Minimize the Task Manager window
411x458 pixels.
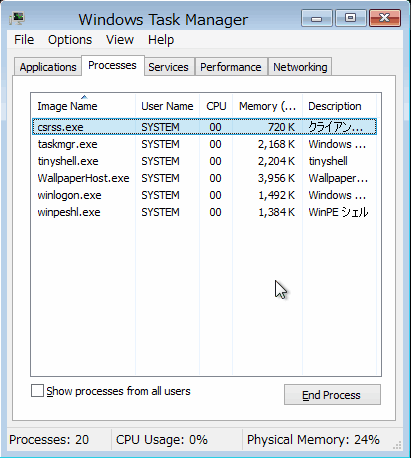(x=316, y=18)
